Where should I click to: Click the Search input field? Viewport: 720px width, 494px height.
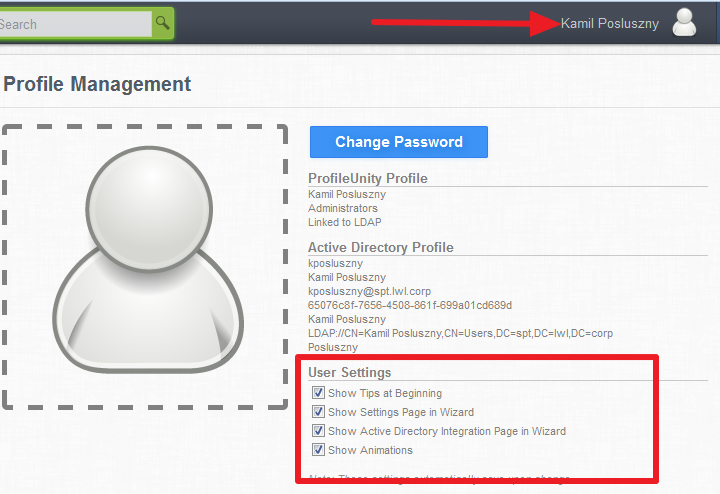point(75,24)
